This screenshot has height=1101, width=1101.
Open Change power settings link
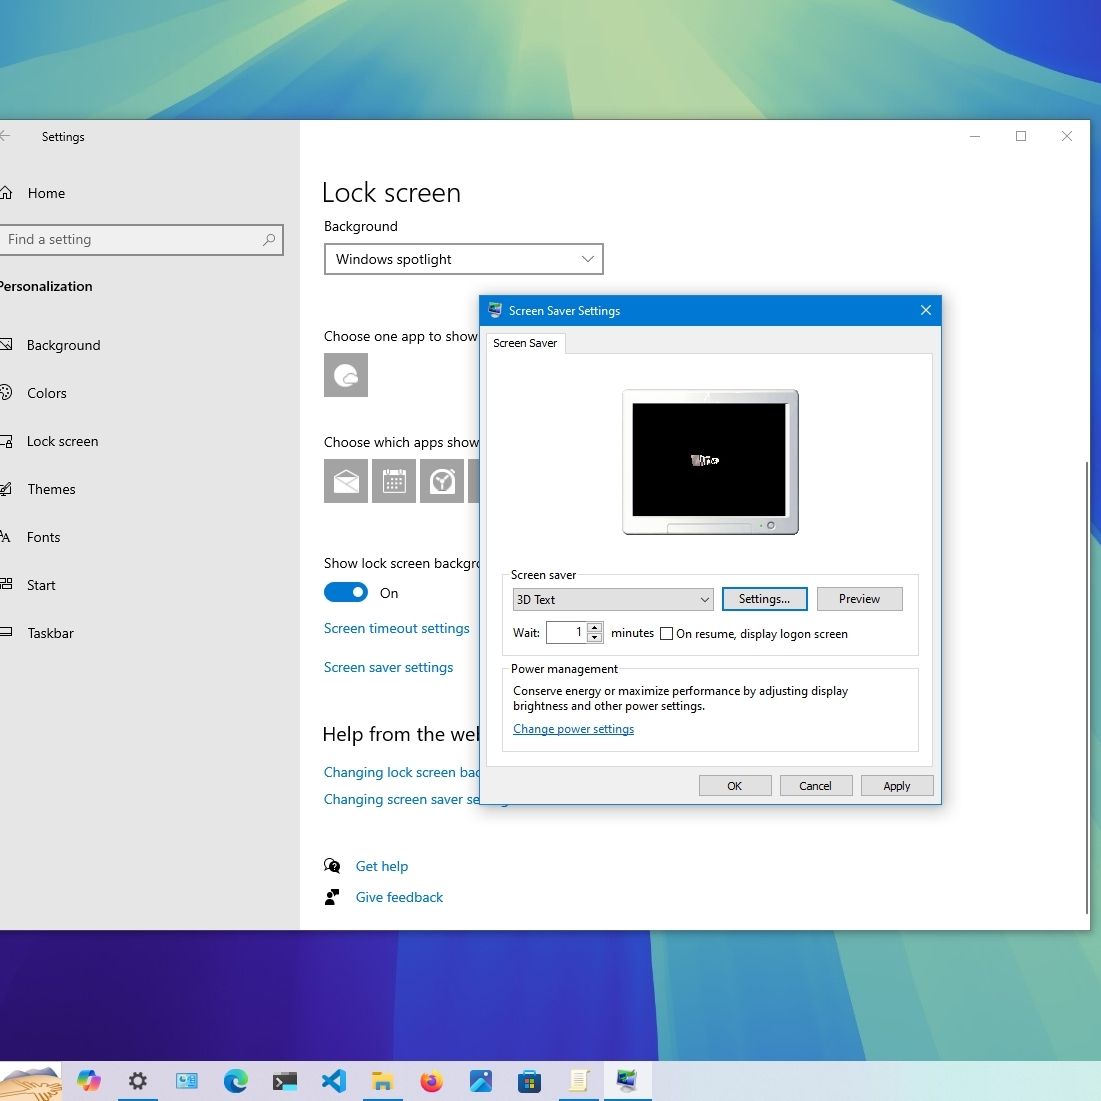573,729
